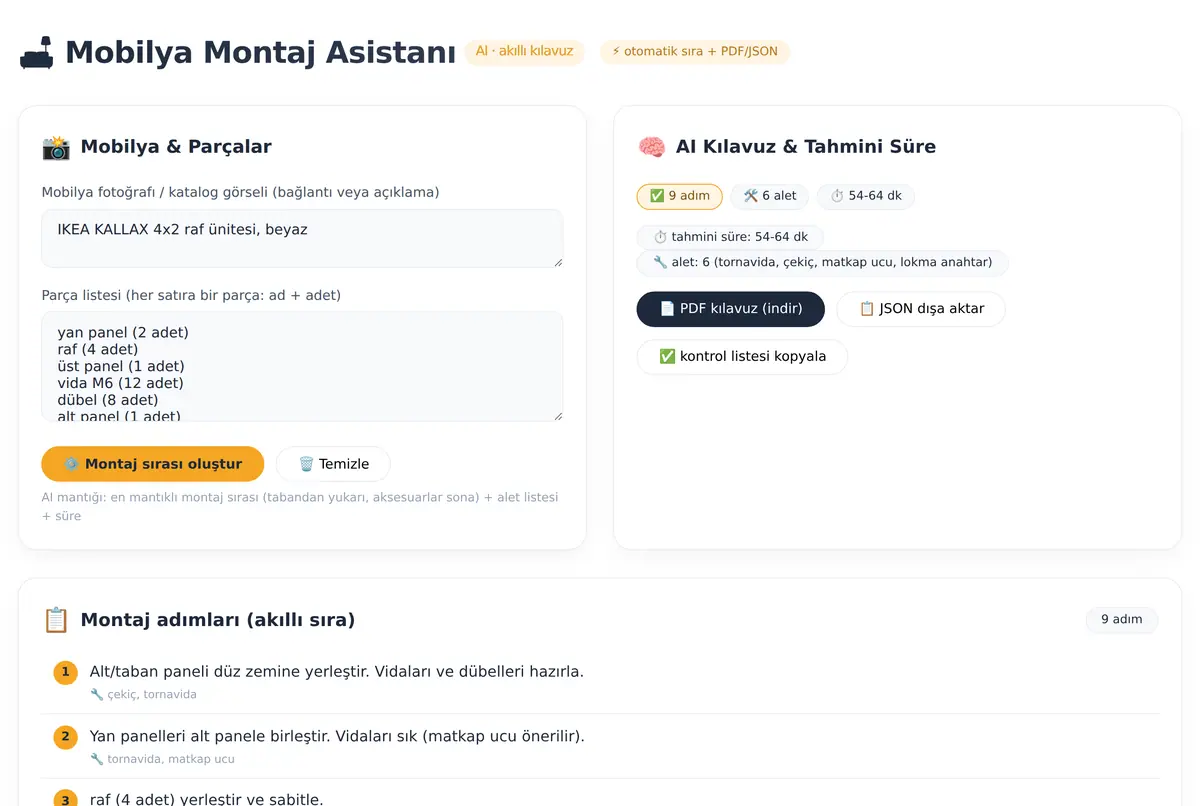This screenshot has height=806, width=1200.
Task: Click the step 3 number badge
Action: pos(65,798)
